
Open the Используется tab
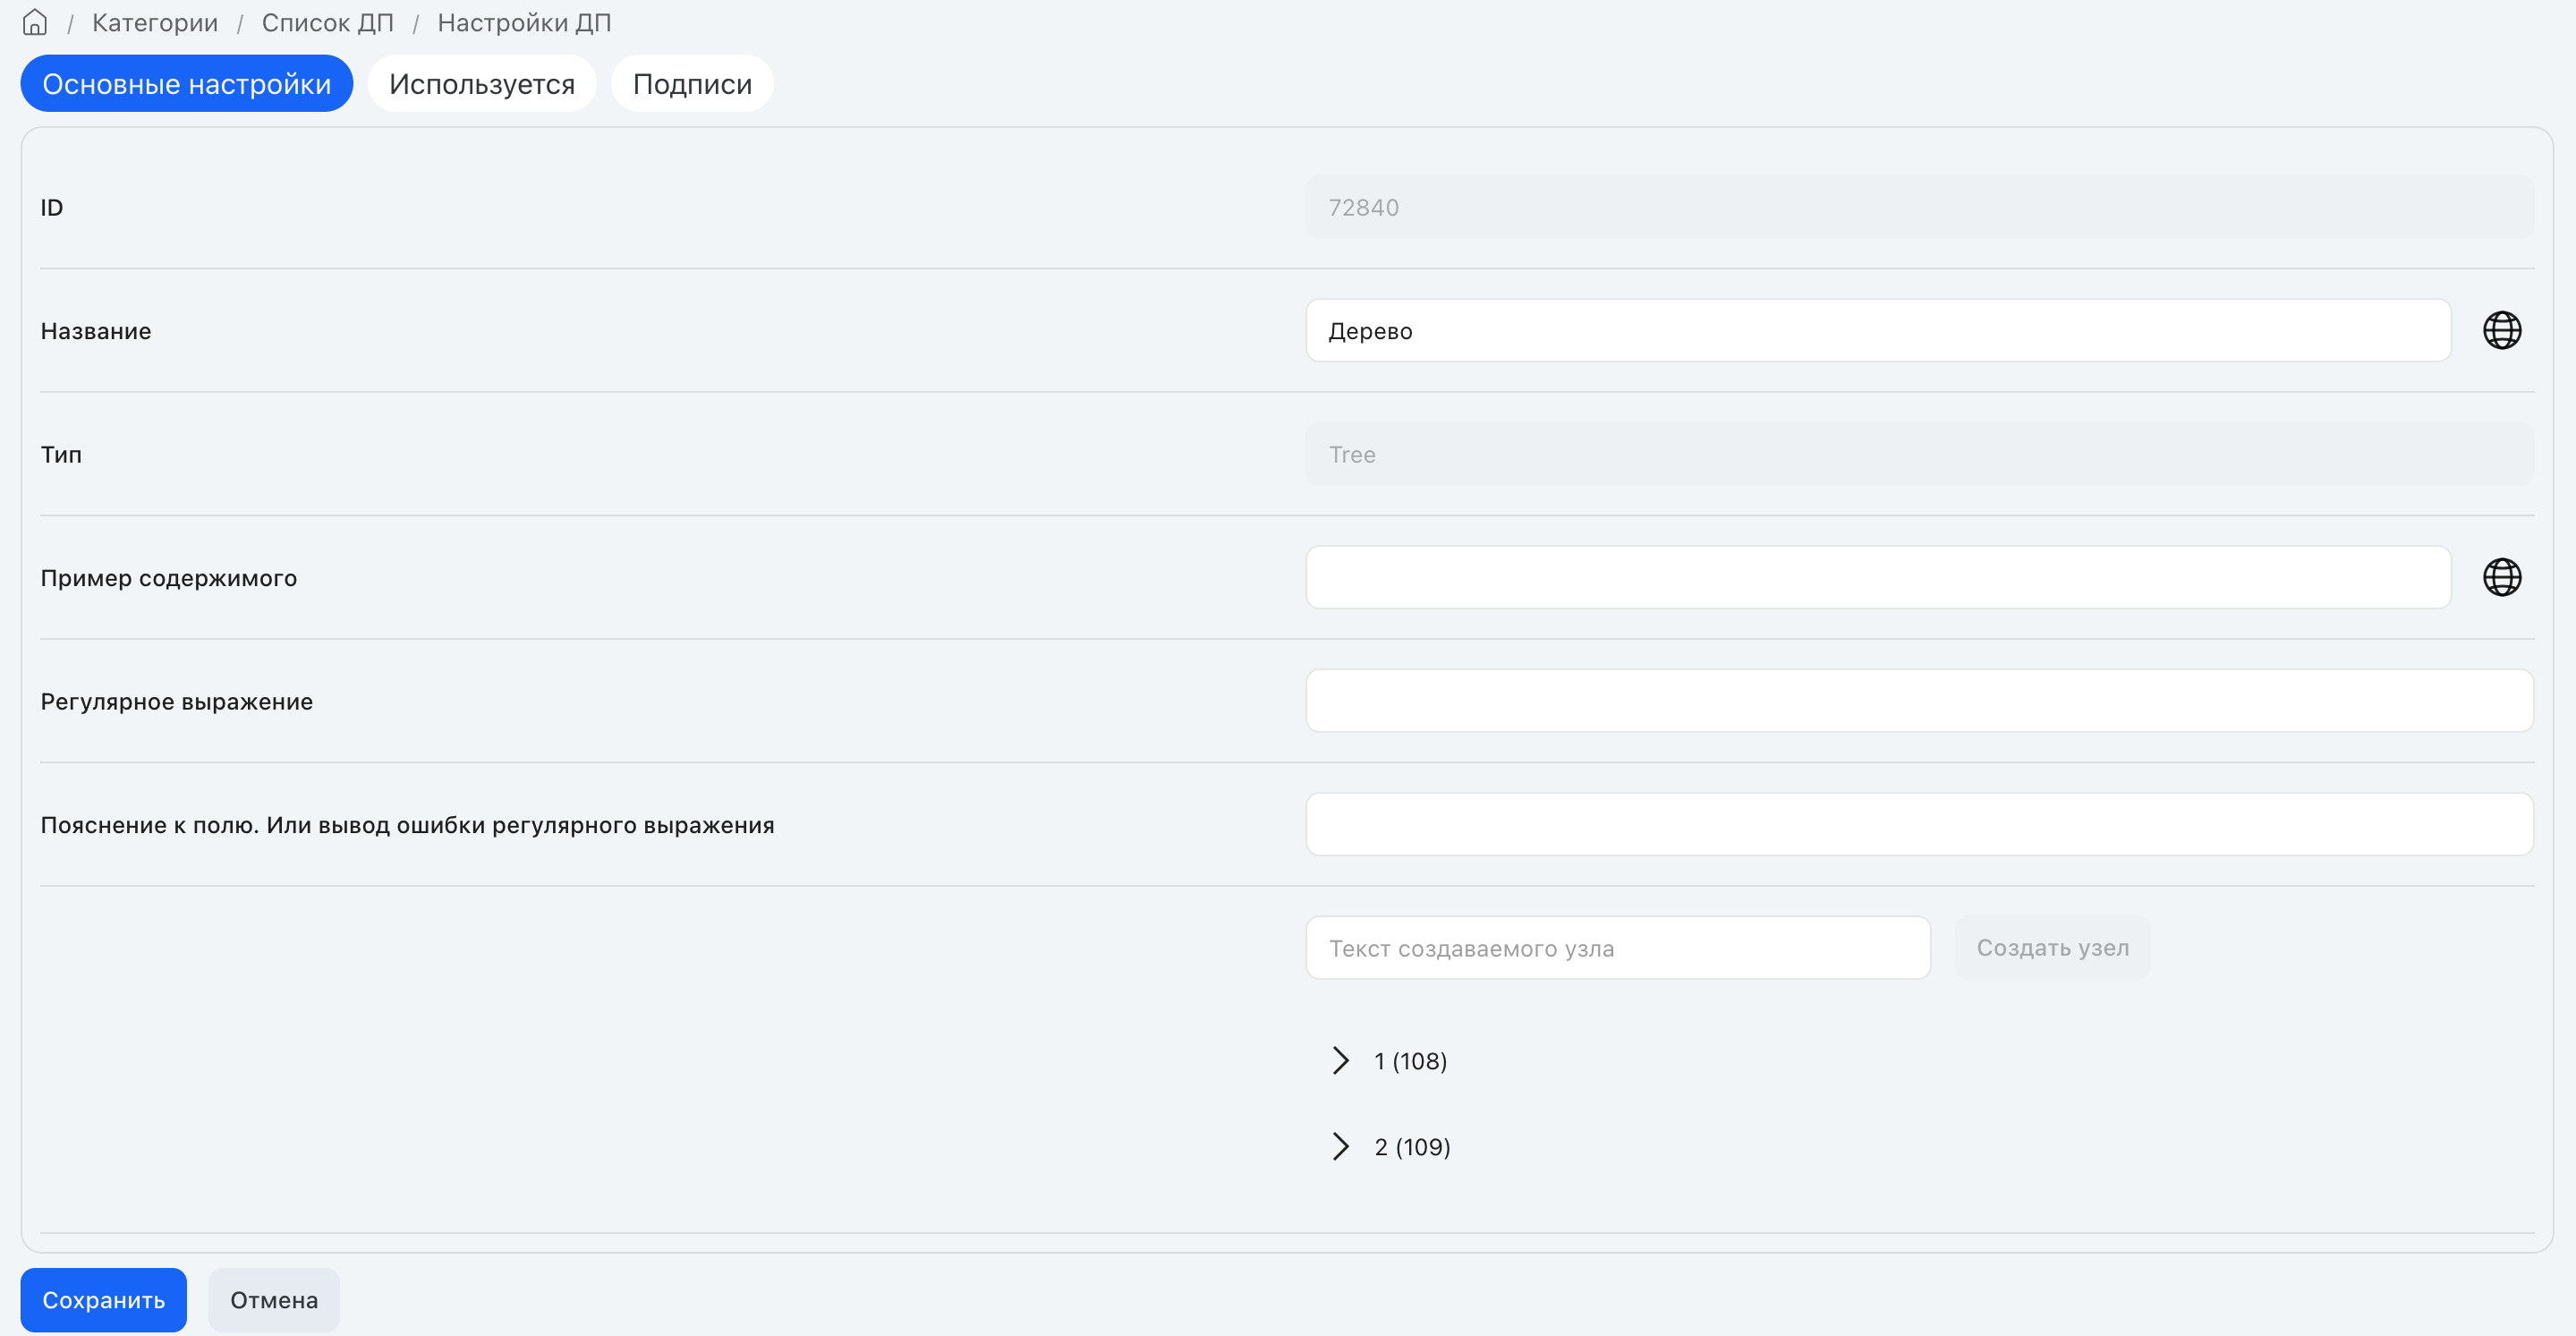click(482, 83)
